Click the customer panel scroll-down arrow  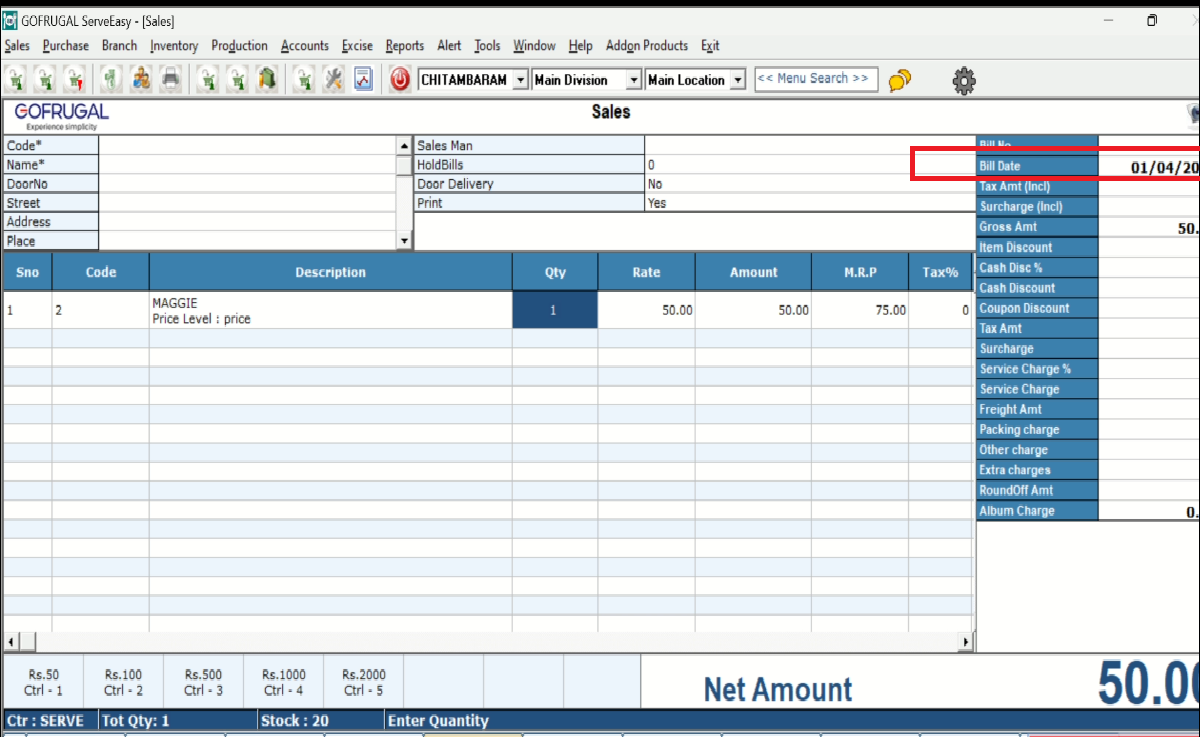point(404,241)
